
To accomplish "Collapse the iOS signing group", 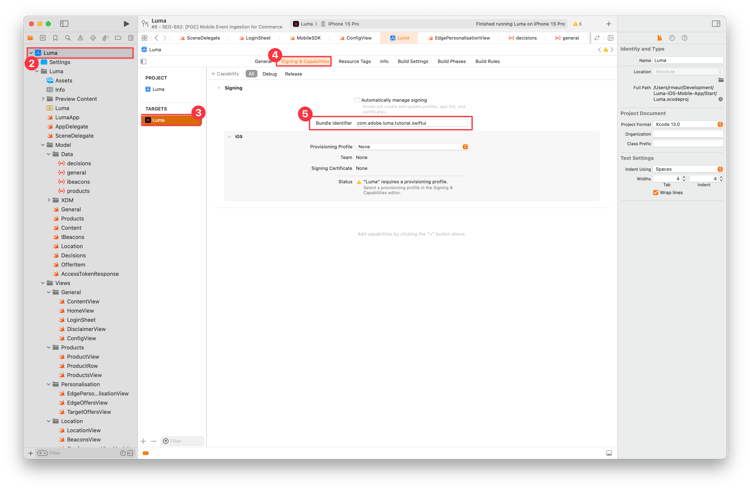I will point(230,136).
